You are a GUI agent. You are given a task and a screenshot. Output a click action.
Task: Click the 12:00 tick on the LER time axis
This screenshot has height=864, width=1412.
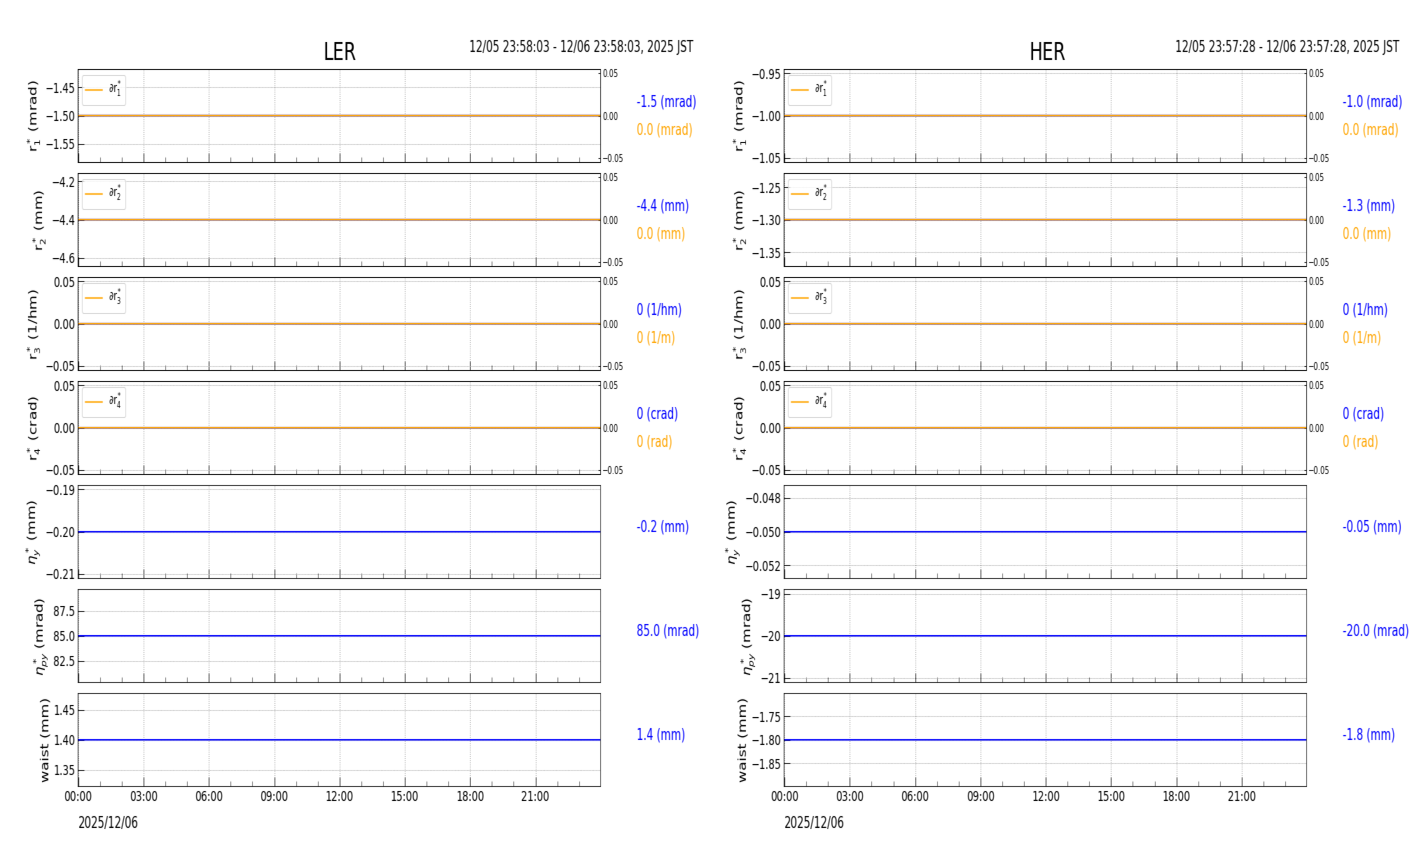click(x=339, y=797)
